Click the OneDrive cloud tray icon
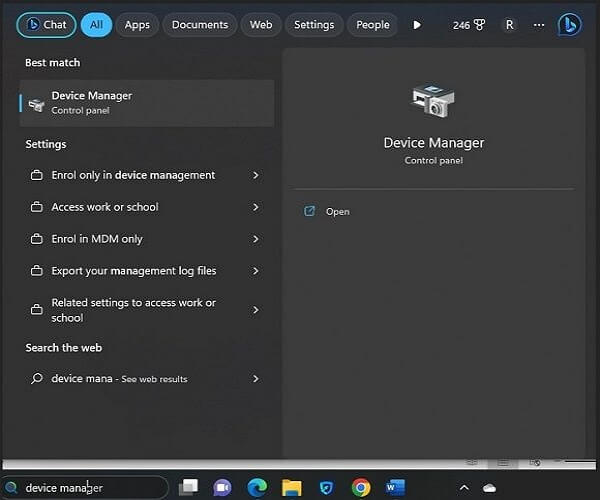600x500 pixels. tap(489, 488)
